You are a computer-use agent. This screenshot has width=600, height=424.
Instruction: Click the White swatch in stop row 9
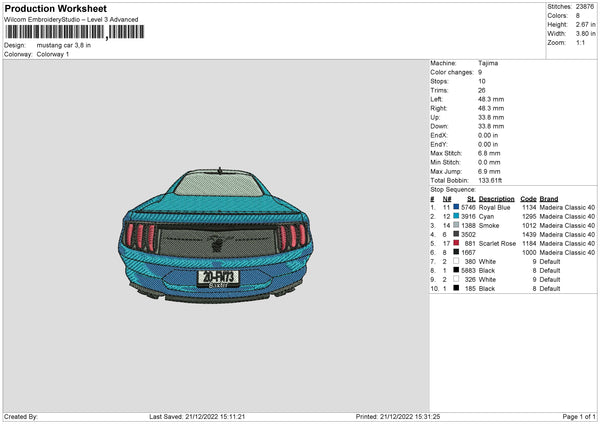(456, 279)
